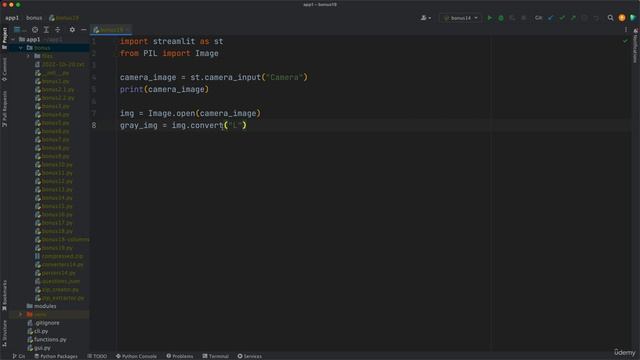Open the TODO tool window tab
The height and width of the screenshot is (360, 640).
[97, 356]
